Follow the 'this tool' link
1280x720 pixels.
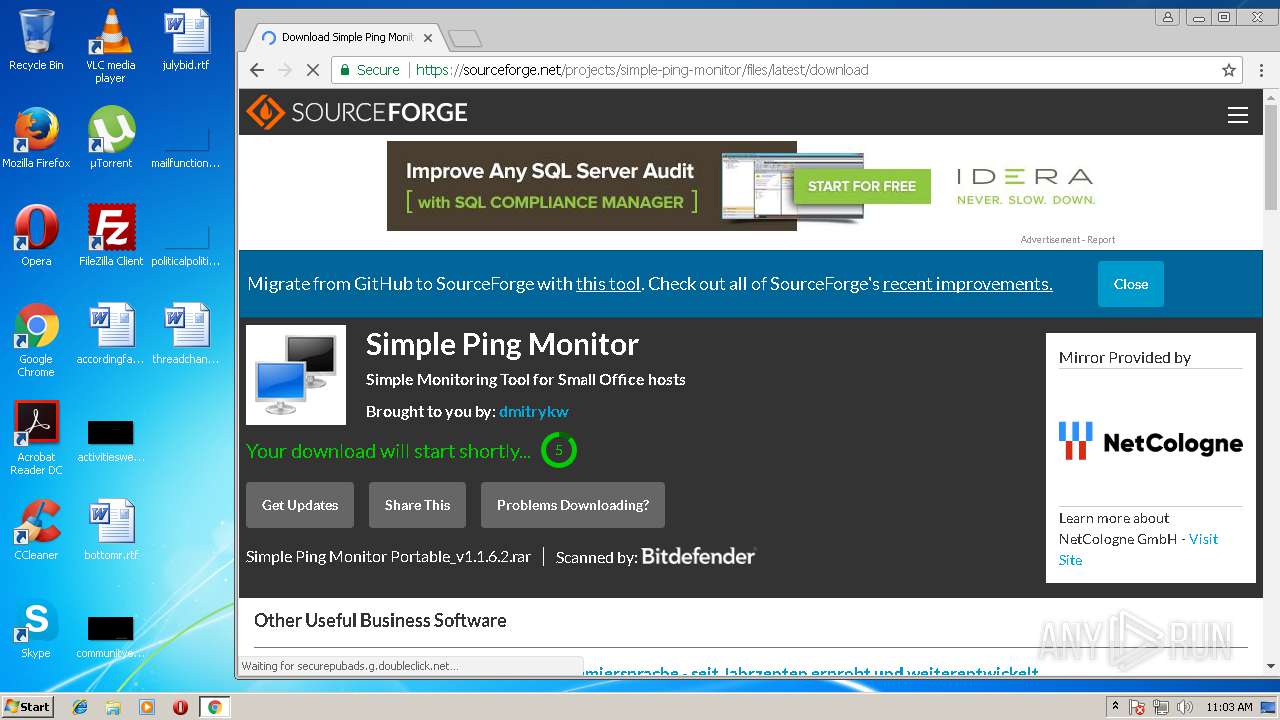[x=608, y=284]
